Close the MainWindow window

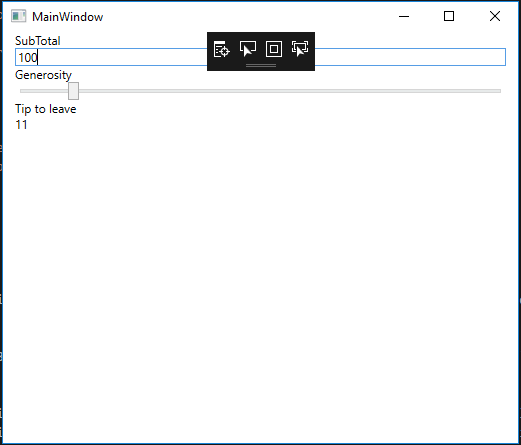pyautogui.click(x=495, y=16)
